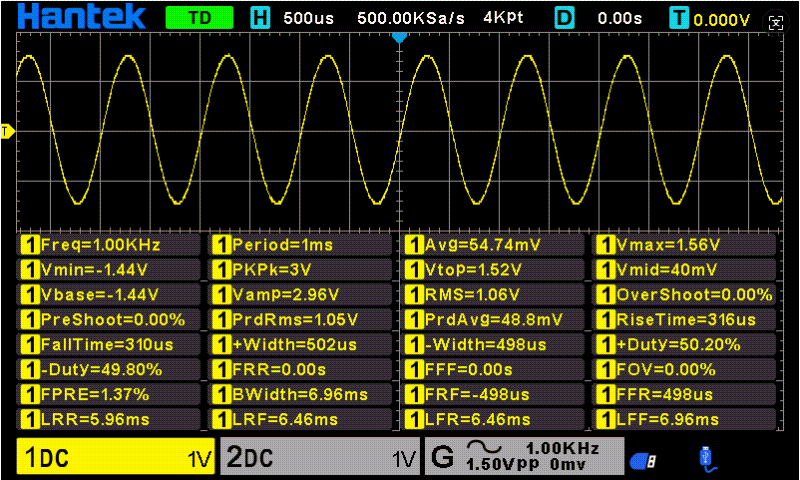Select the Vmax=1.56V measurement

[x=687, y=244]
